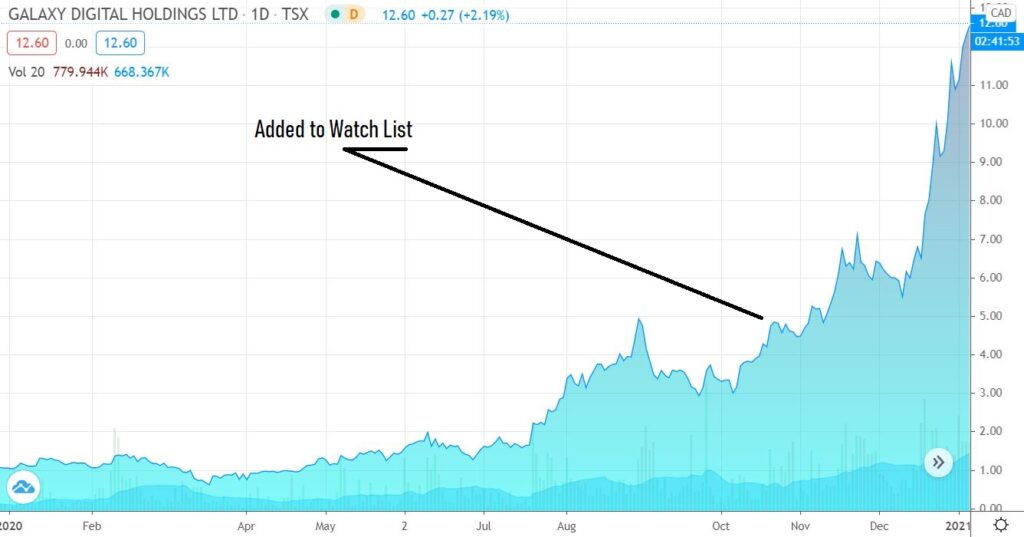Click the 6.00 price axis label
Image resolution: width=1024 pixels, height=537 pixels.
tap(991, 278)
